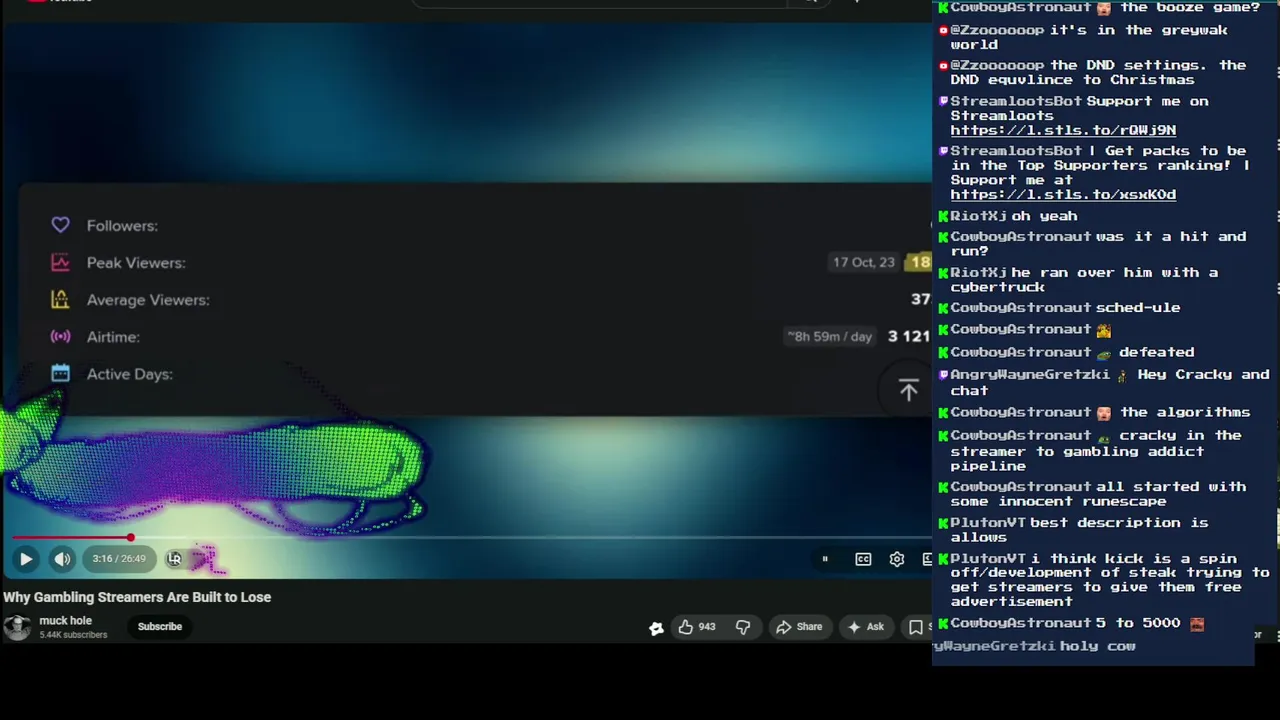1280x720 pixels.
Task: Open the muck hole channel name link
Action: (x=65, y=621)
